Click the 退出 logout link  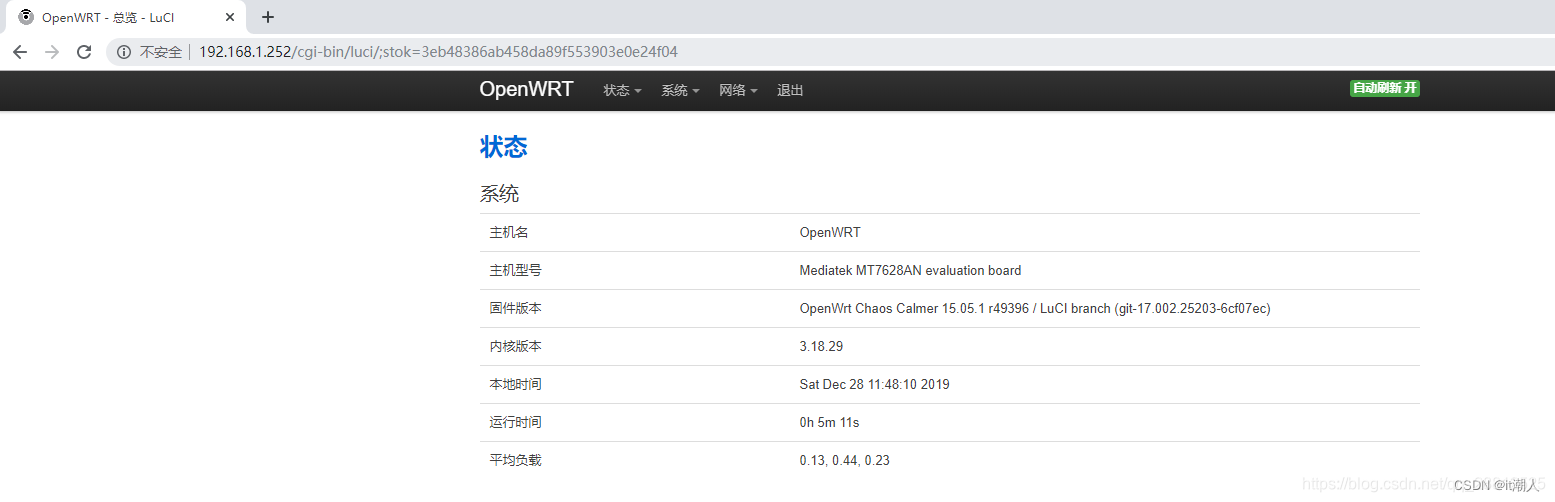(x=790, y=90)
